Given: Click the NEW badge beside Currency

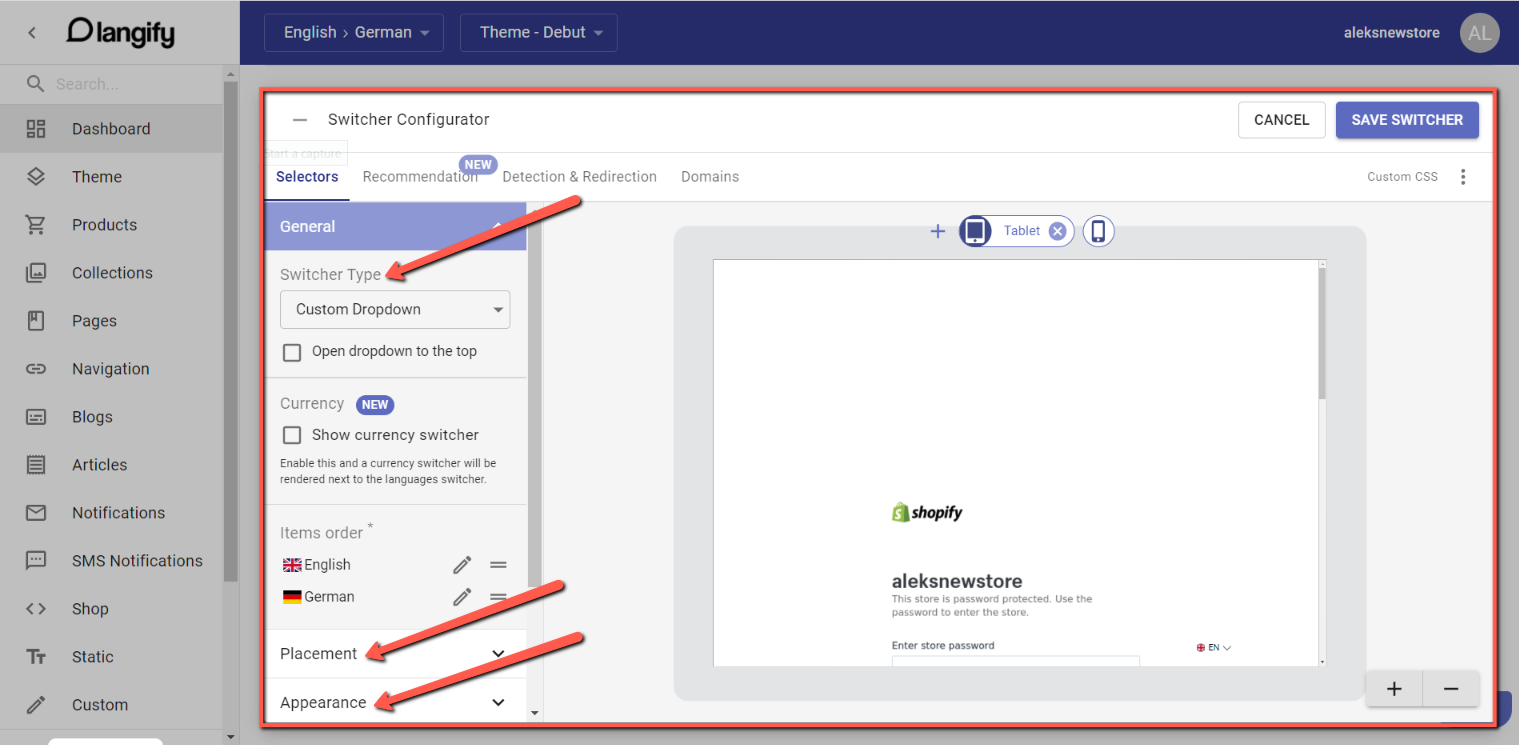Looking at the screenshot, I should tap(375, 405).
